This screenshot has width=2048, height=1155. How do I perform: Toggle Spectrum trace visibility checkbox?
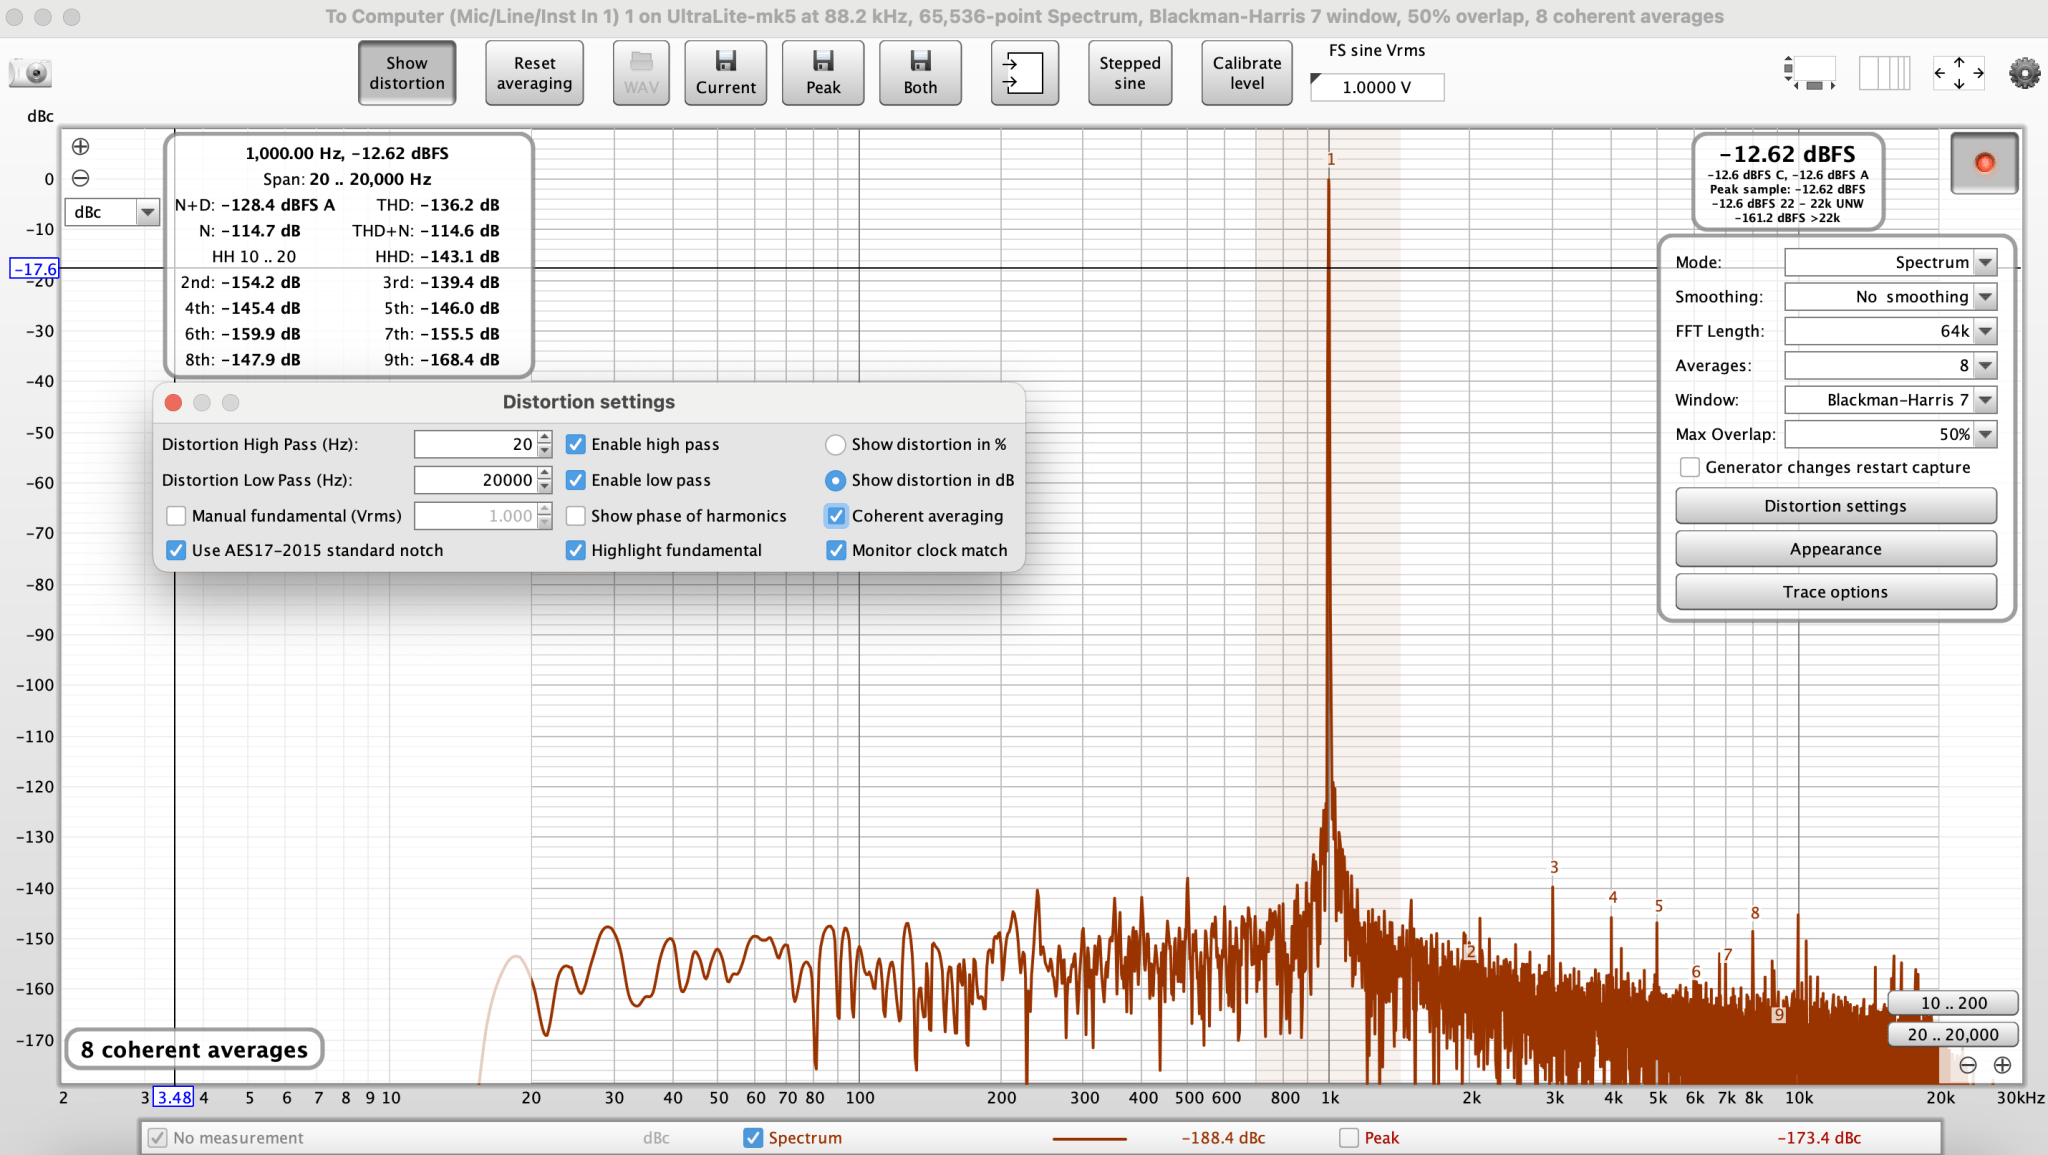753,1138
